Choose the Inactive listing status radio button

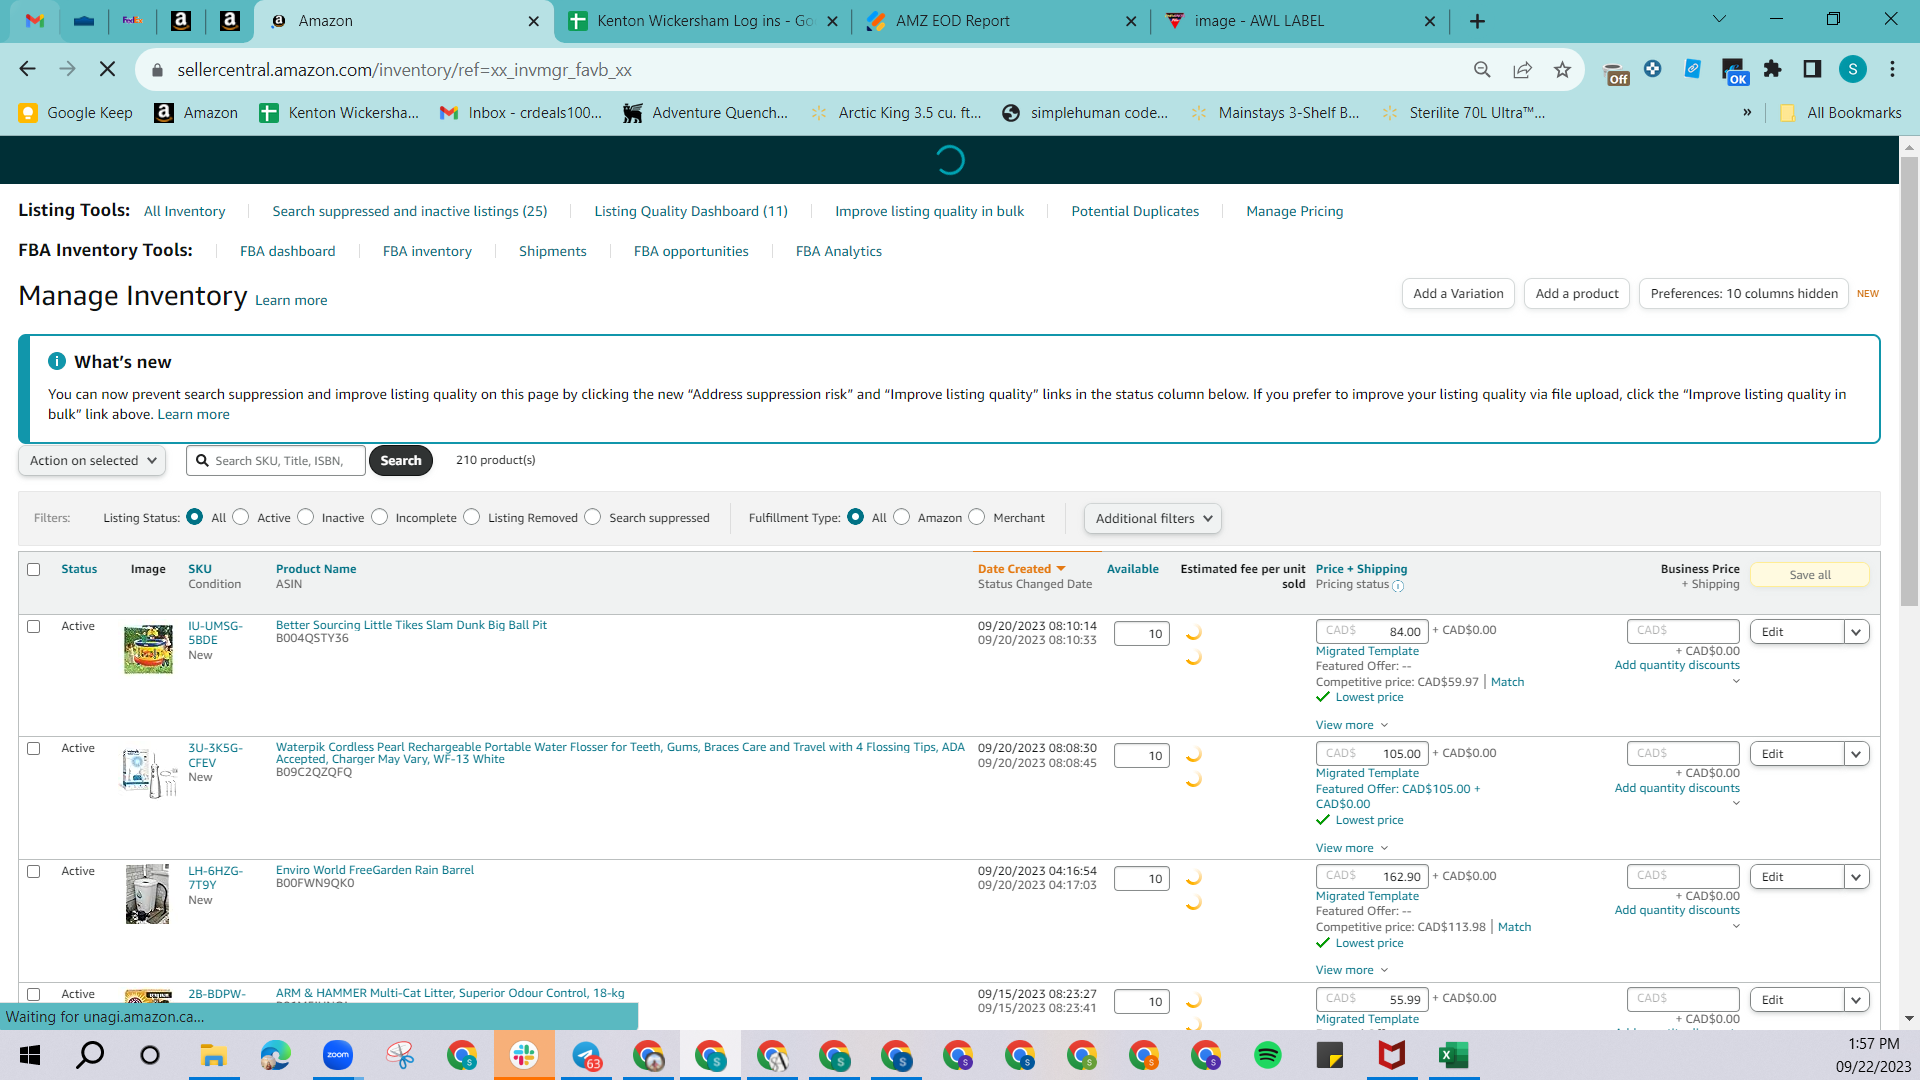click(x=306, y=517)
